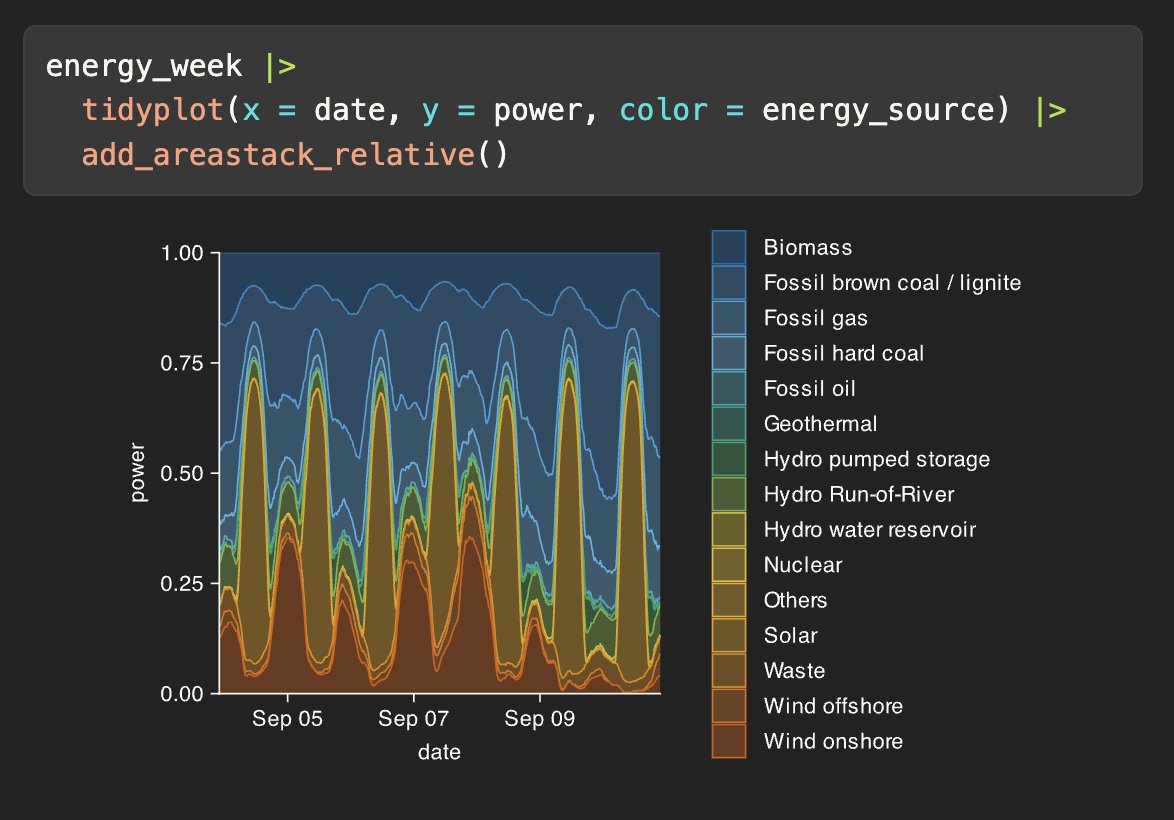Select the Fossil oil legend swatch

pyautogui.click(x=729, y=388)
